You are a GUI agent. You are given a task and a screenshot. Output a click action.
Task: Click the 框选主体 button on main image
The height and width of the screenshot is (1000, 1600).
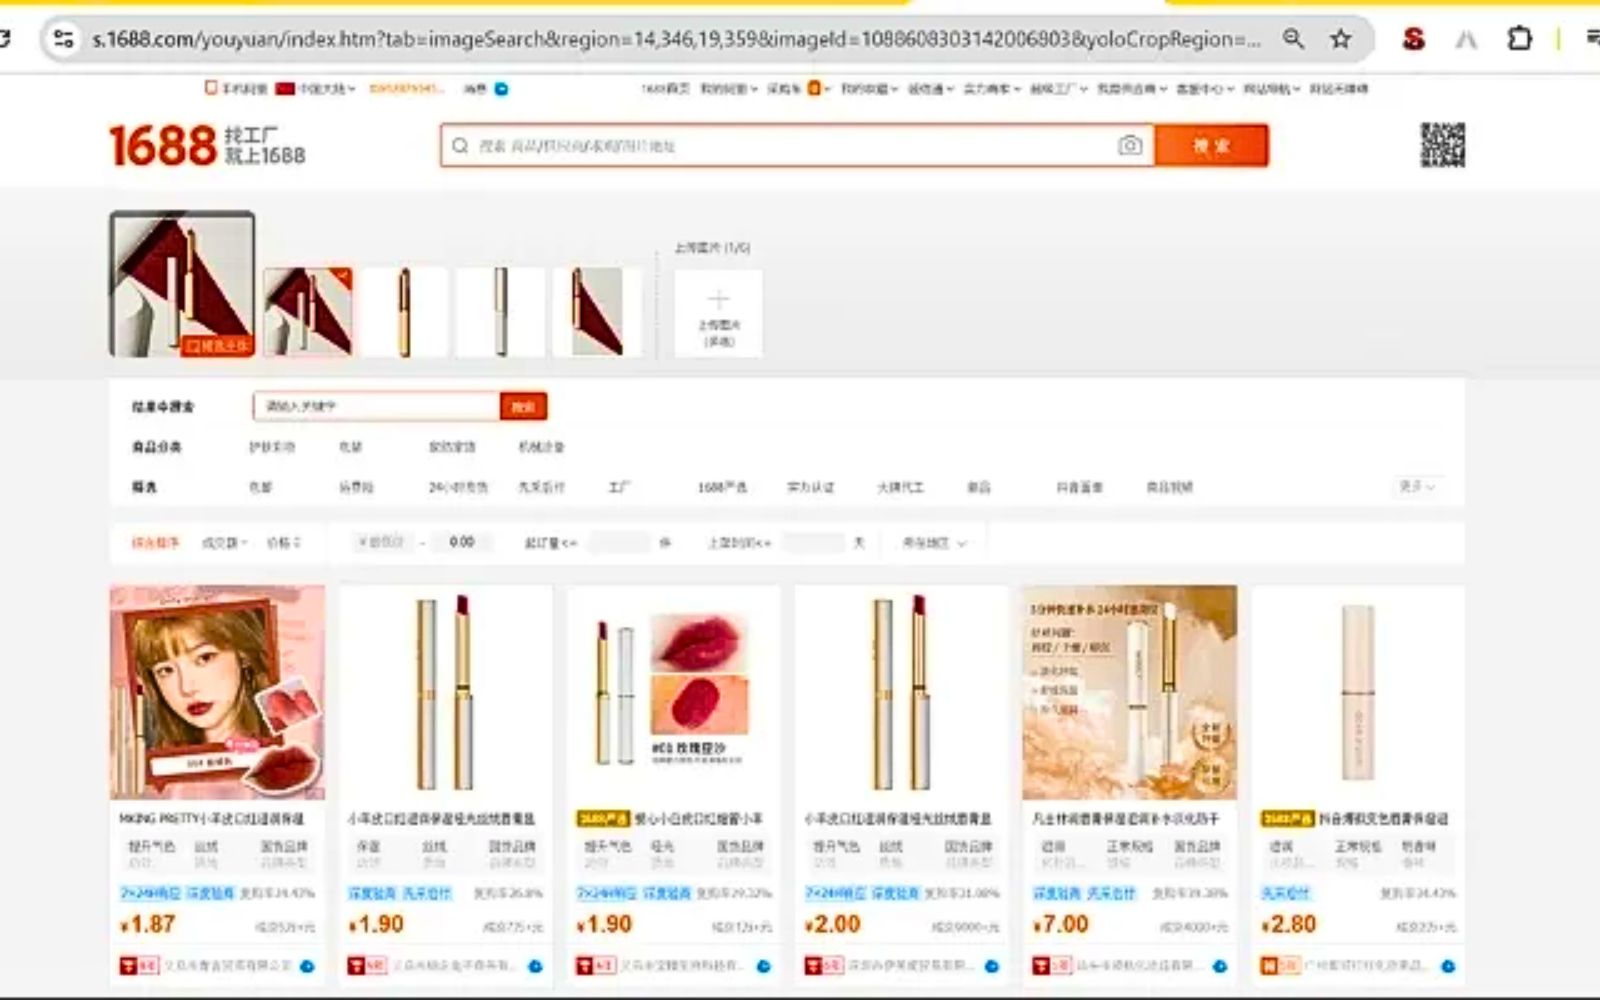tap(216, 346)
